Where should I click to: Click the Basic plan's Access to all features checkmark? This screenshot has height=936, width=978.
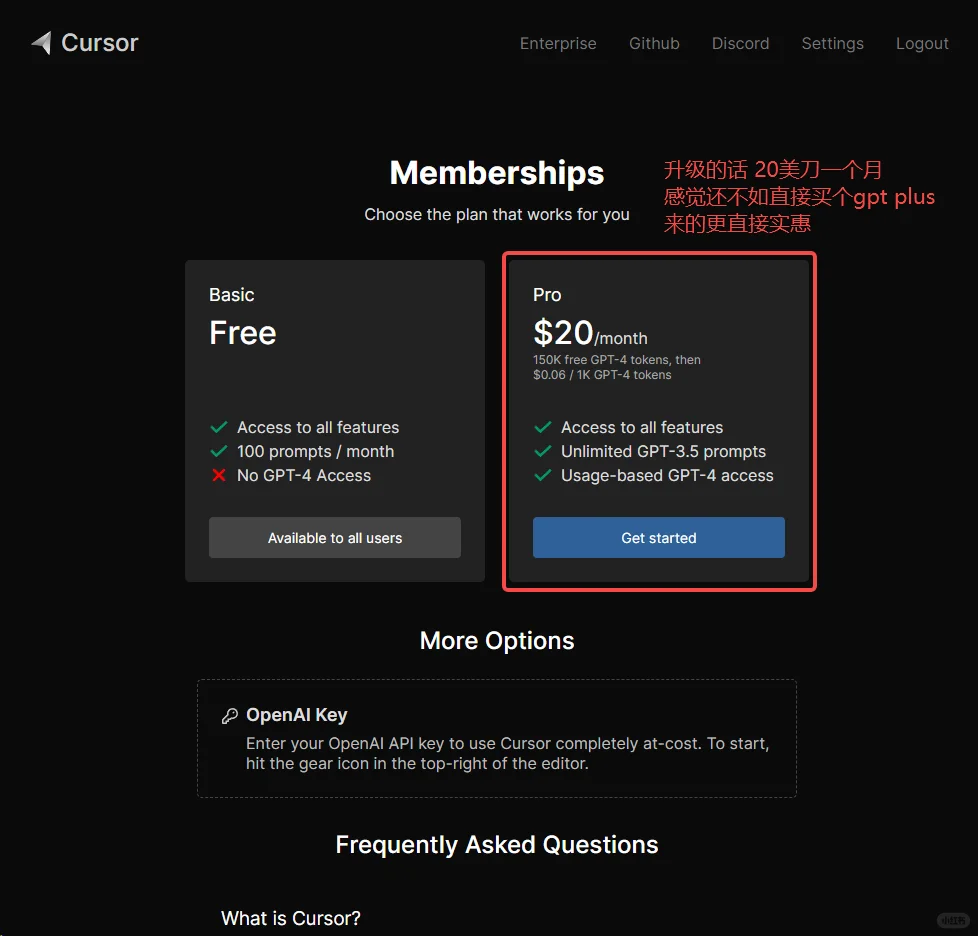tap(219, 428)
